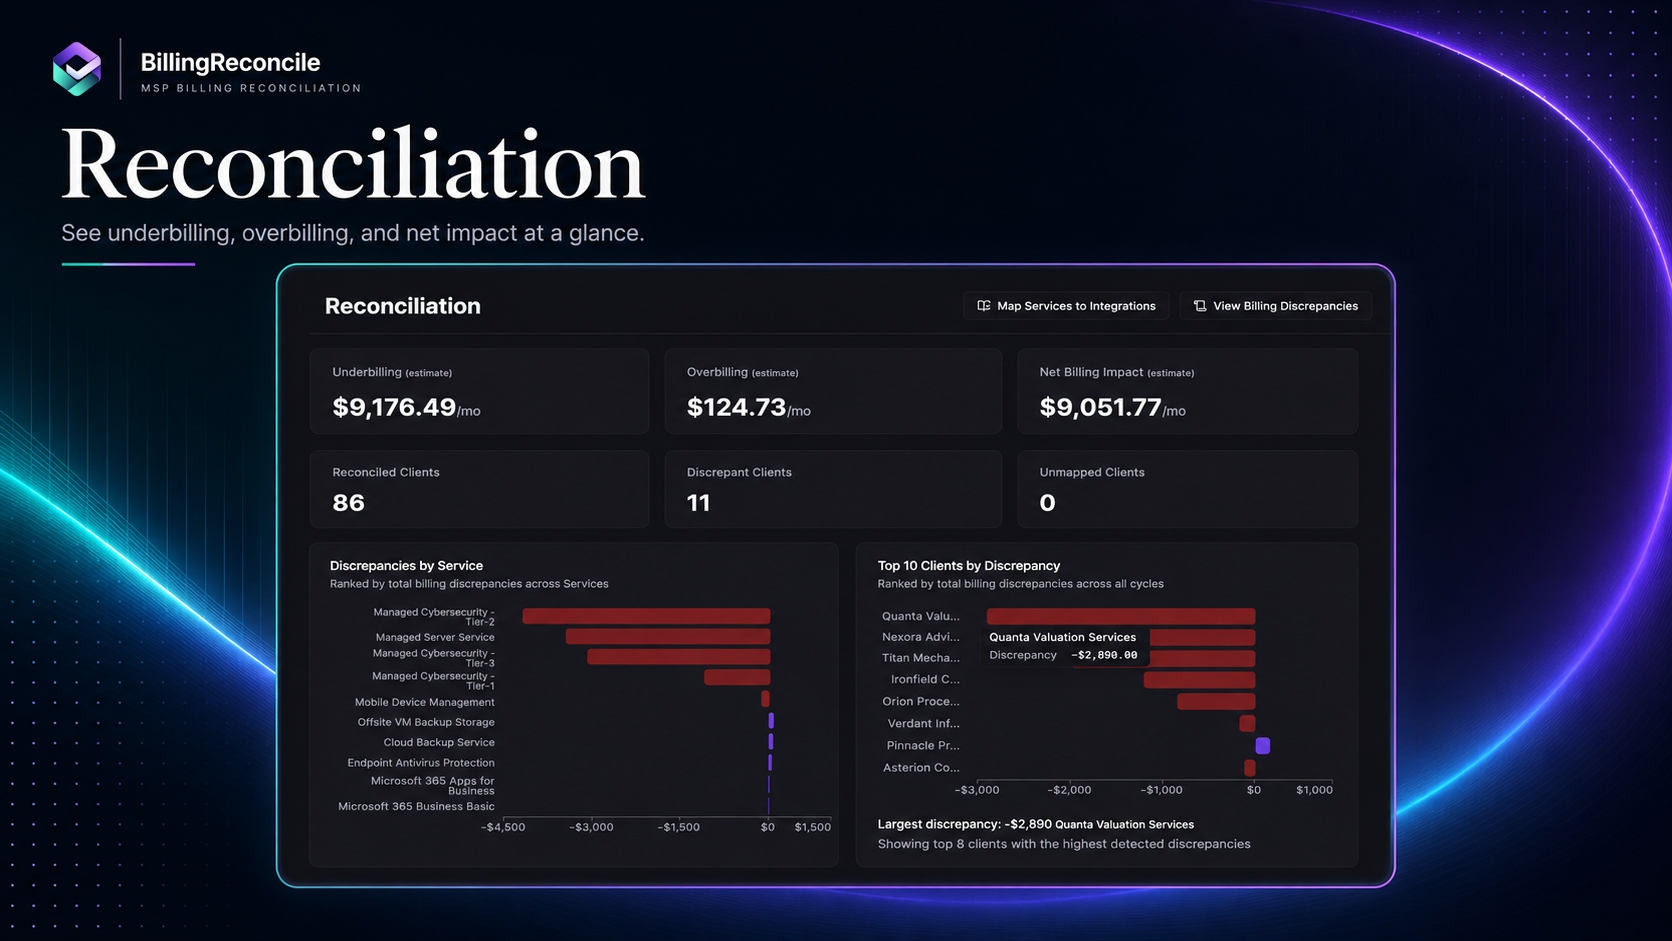Click the Top 10 Clients by Discrepancy heading
The height and width of the screenshot is (941, 1672).
[x=969, y=565]
